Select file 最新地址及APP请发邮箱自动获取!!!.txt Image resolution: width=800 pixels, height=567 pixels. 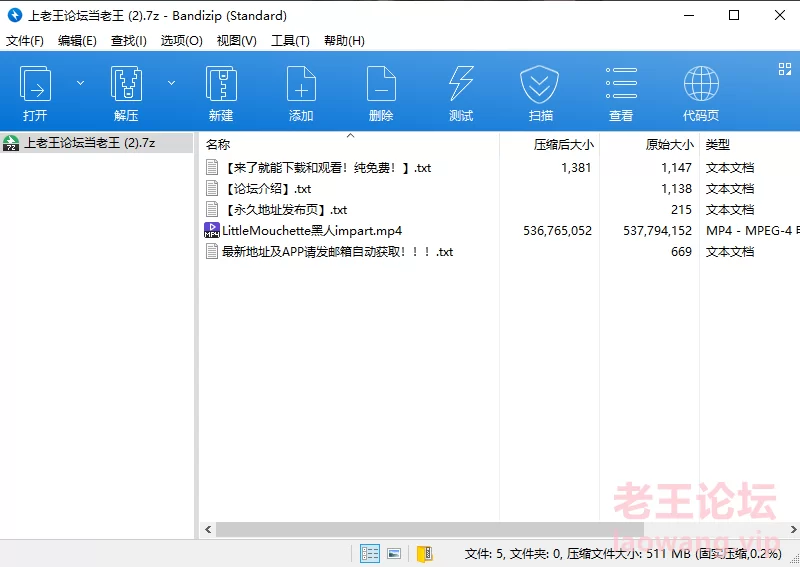(x=337, y=252)
